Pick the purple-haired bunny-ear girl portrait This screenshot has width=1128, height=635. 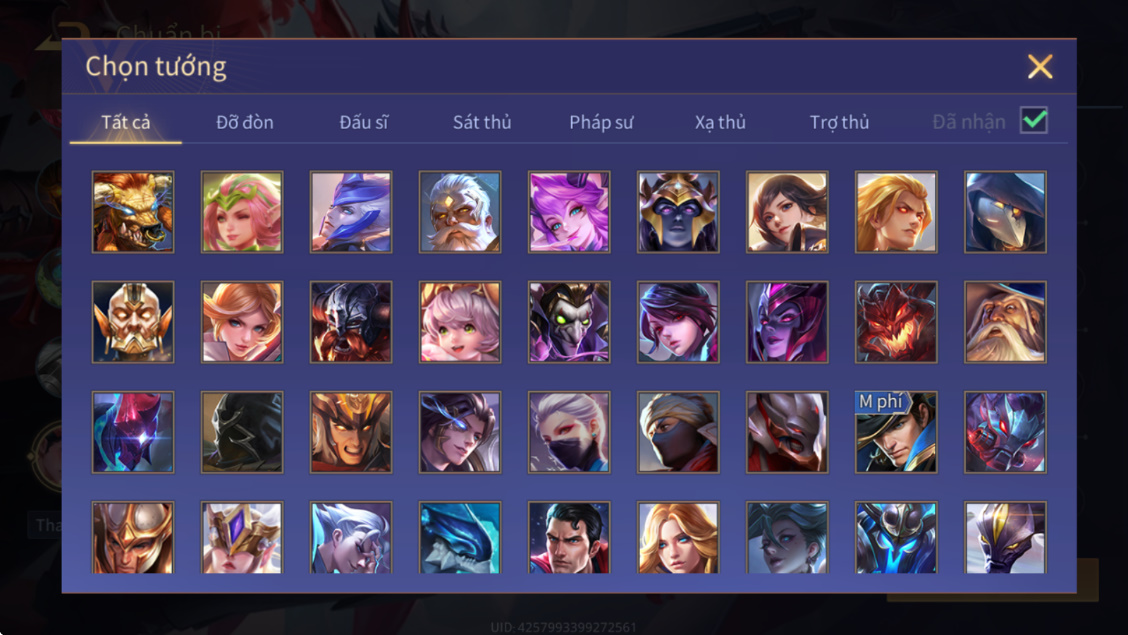pos(569,212)
